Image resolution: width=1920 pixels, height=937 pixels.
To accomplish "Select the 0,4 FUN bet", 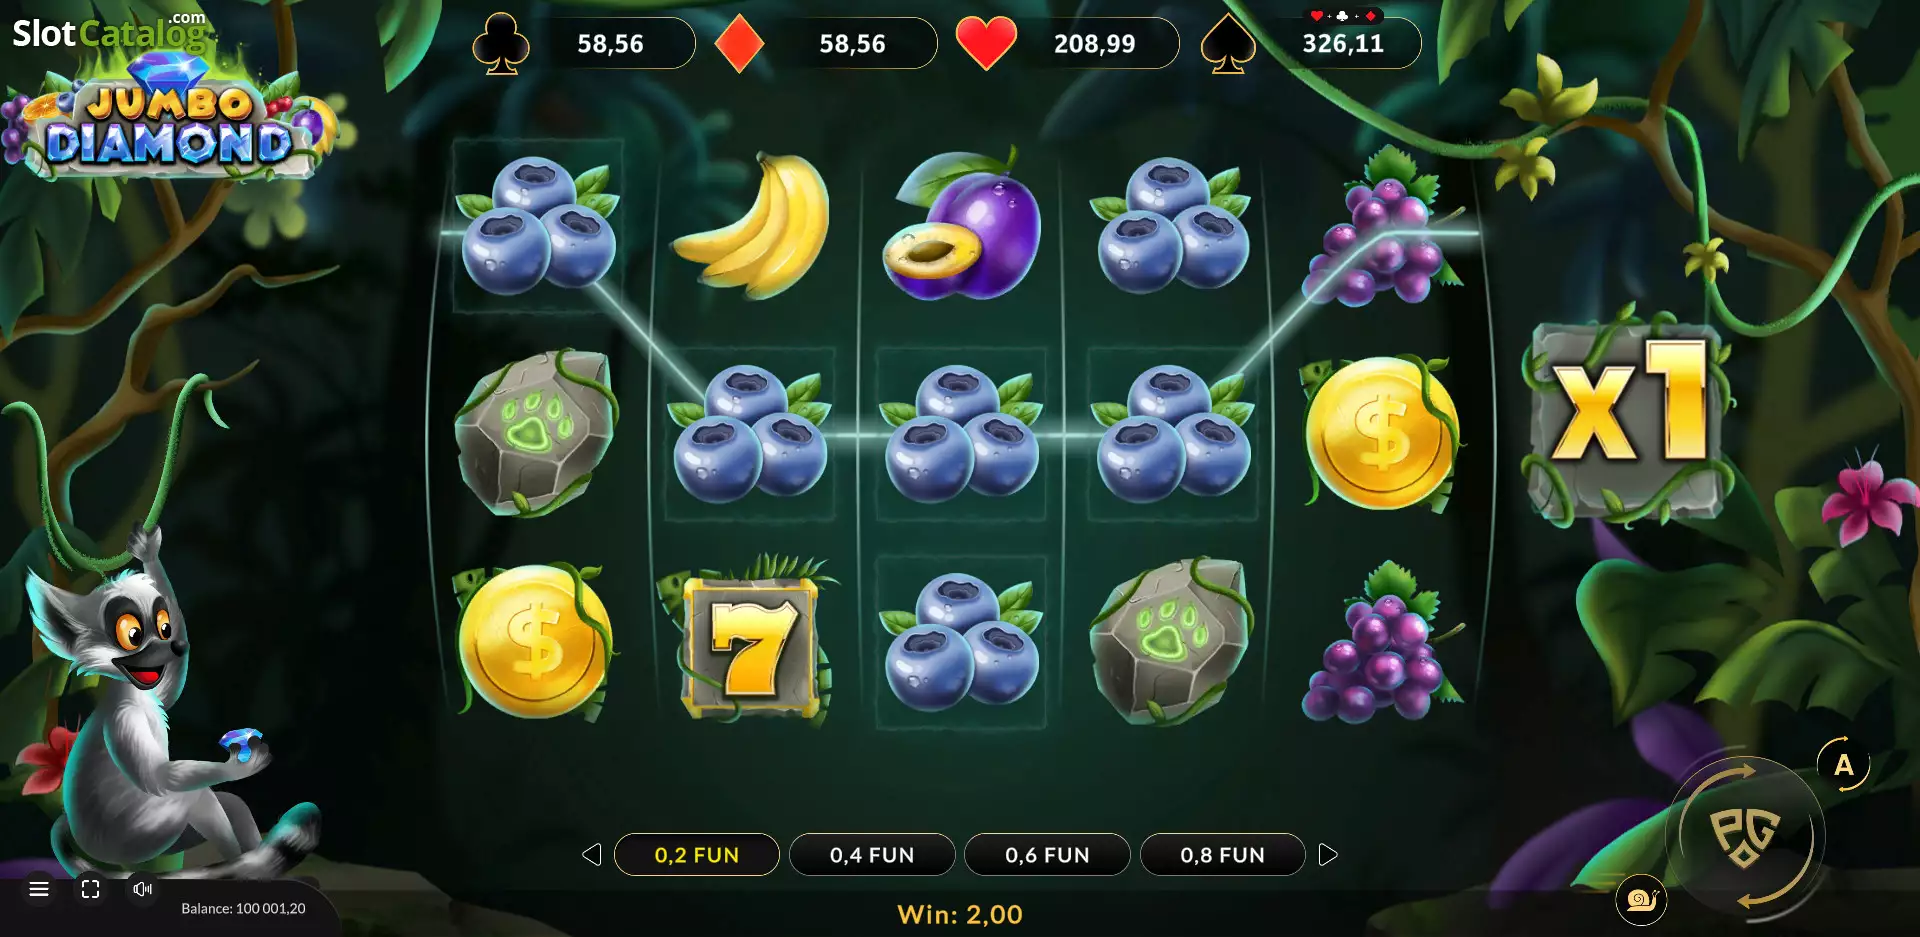I will [x=872, y=855].
